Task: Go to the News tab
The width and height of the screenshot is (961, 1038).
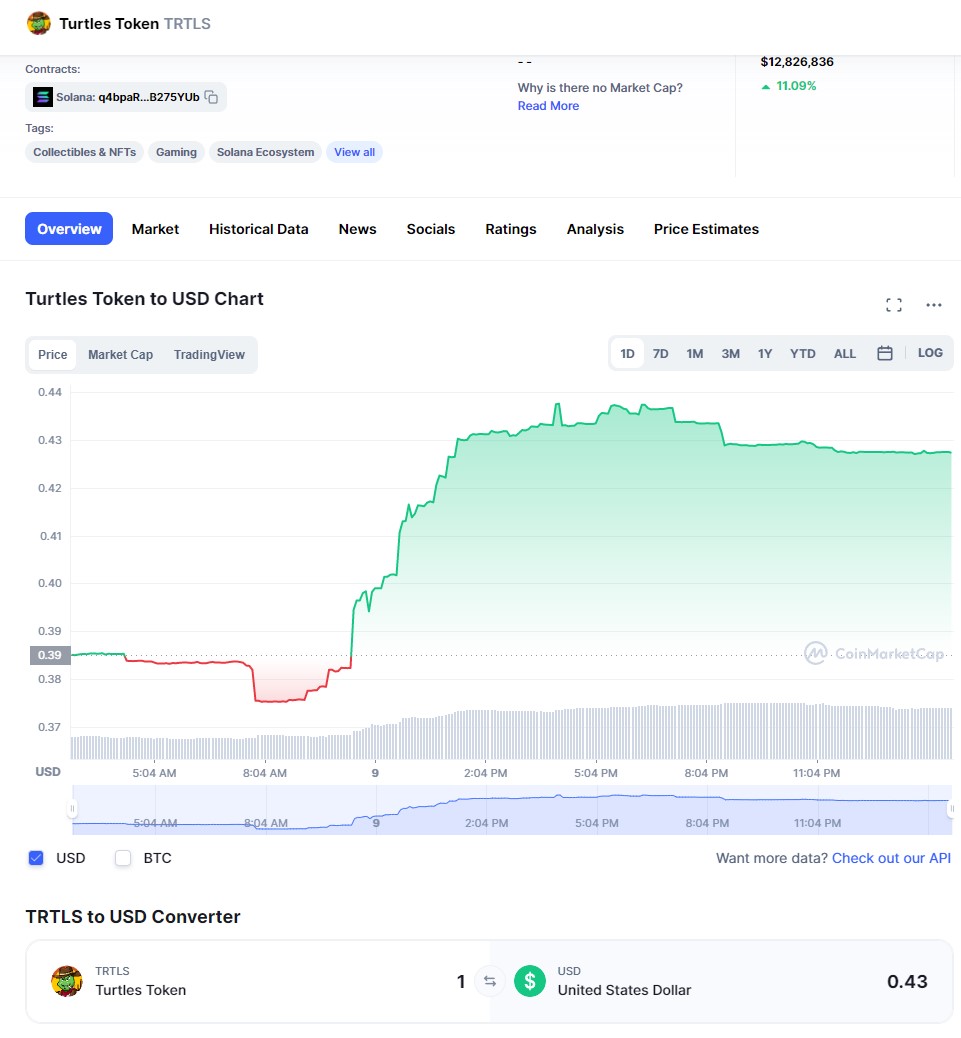Action: [357, 229]
